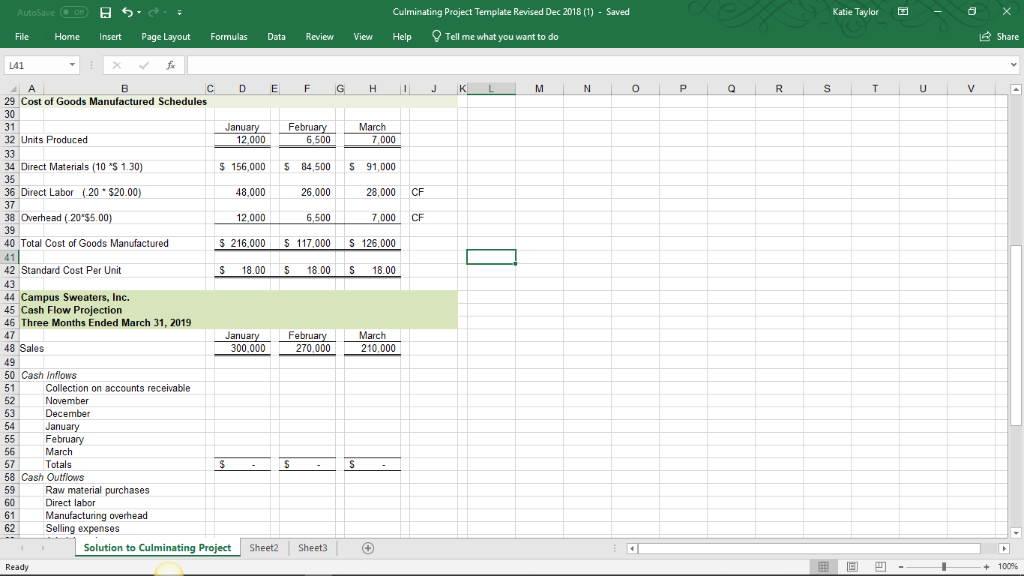Select the March Direct Materials cell 91,000

372,167
